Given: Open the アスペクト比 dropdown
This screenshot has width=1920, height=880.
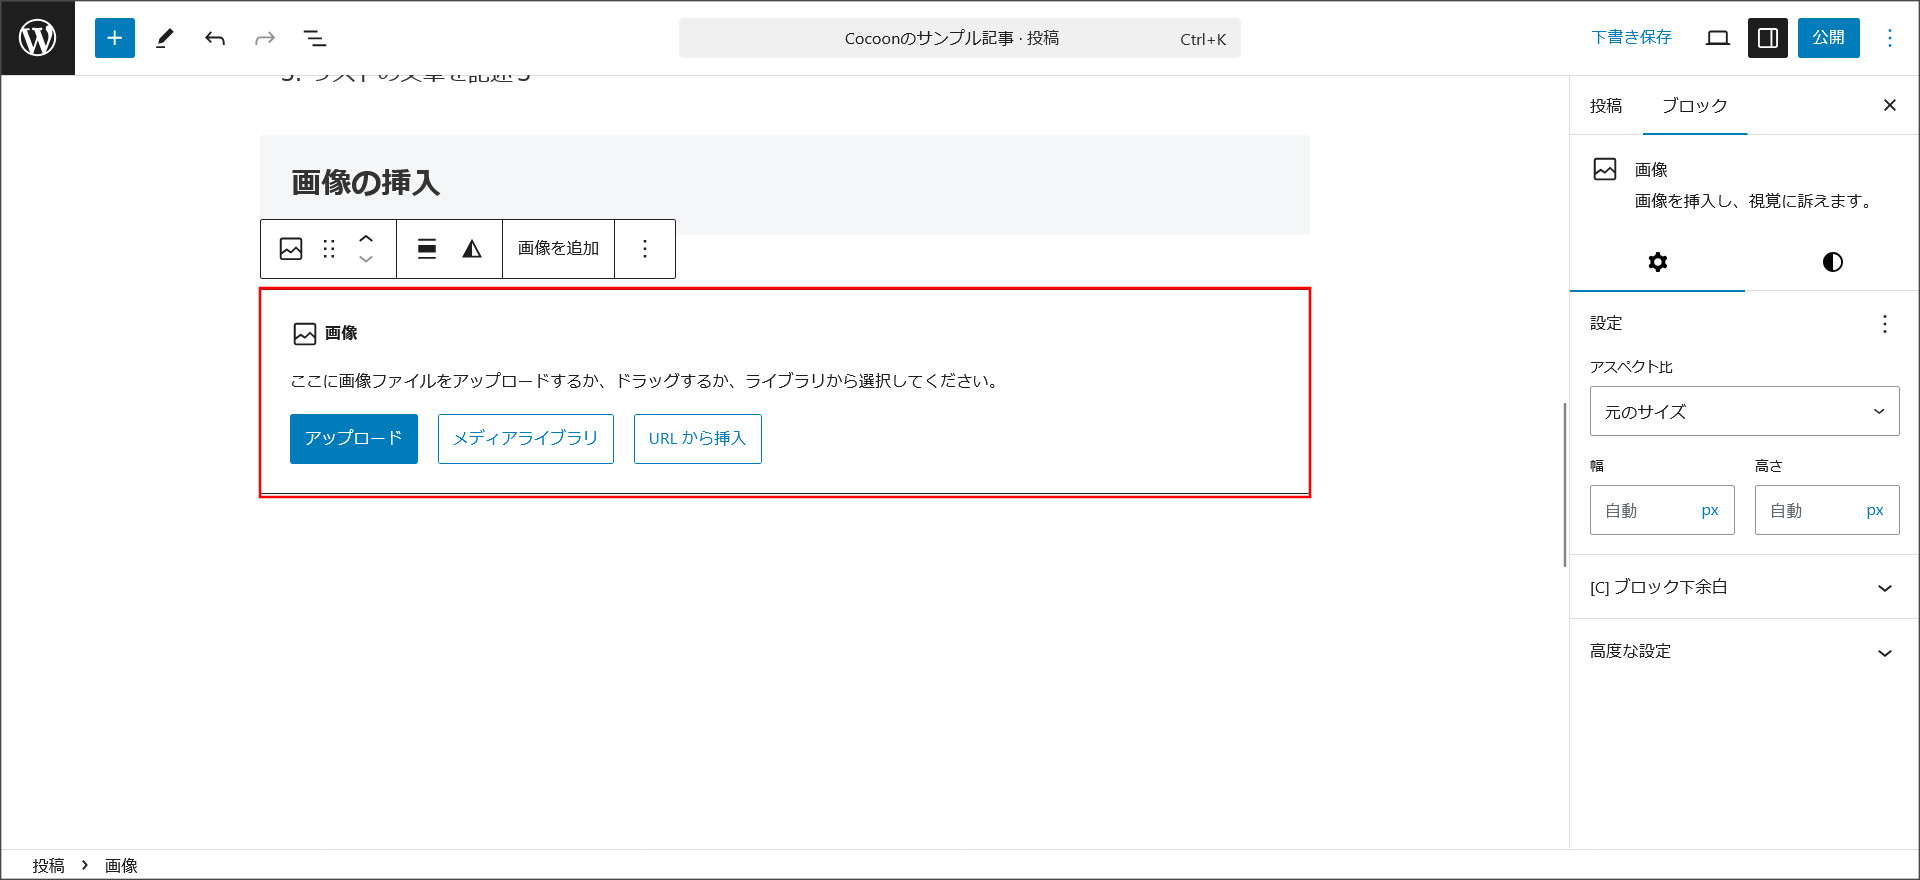Looking at the screenshot, I should pyautogui.click(x=1744, y=411).
